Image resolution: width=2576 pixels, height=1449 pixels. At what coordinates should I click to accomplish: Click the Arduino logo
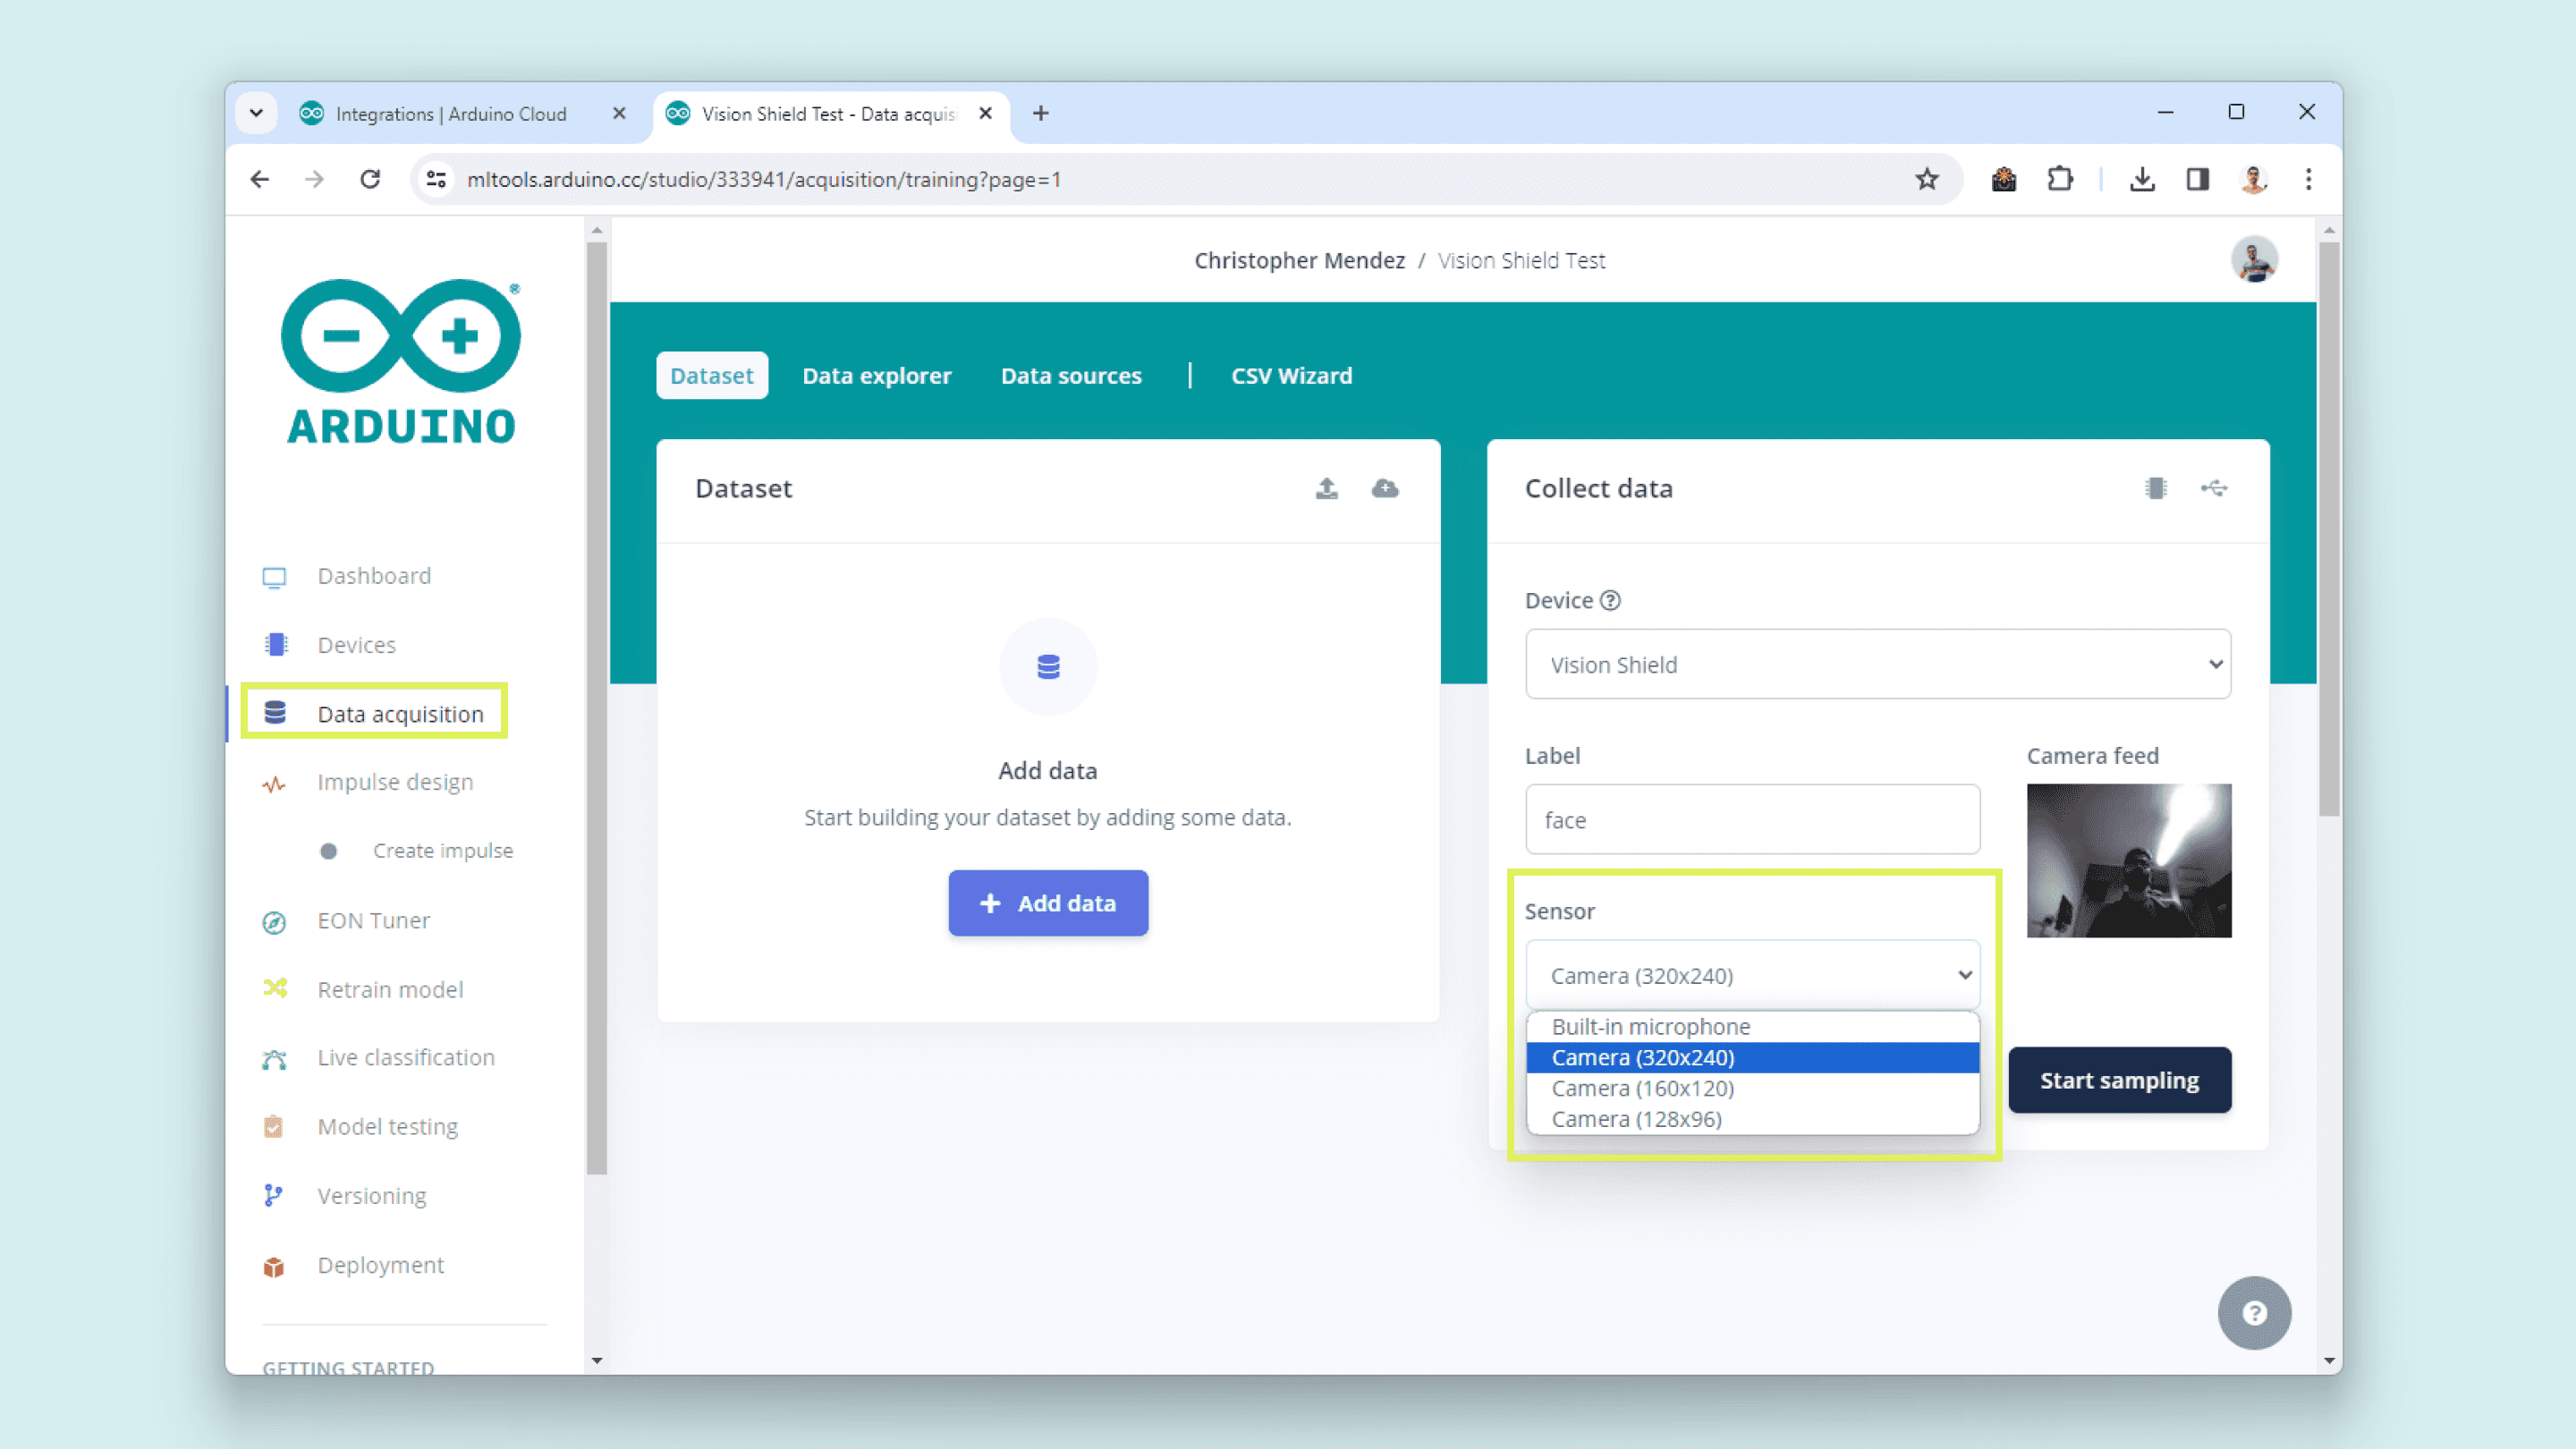(401, 362)
